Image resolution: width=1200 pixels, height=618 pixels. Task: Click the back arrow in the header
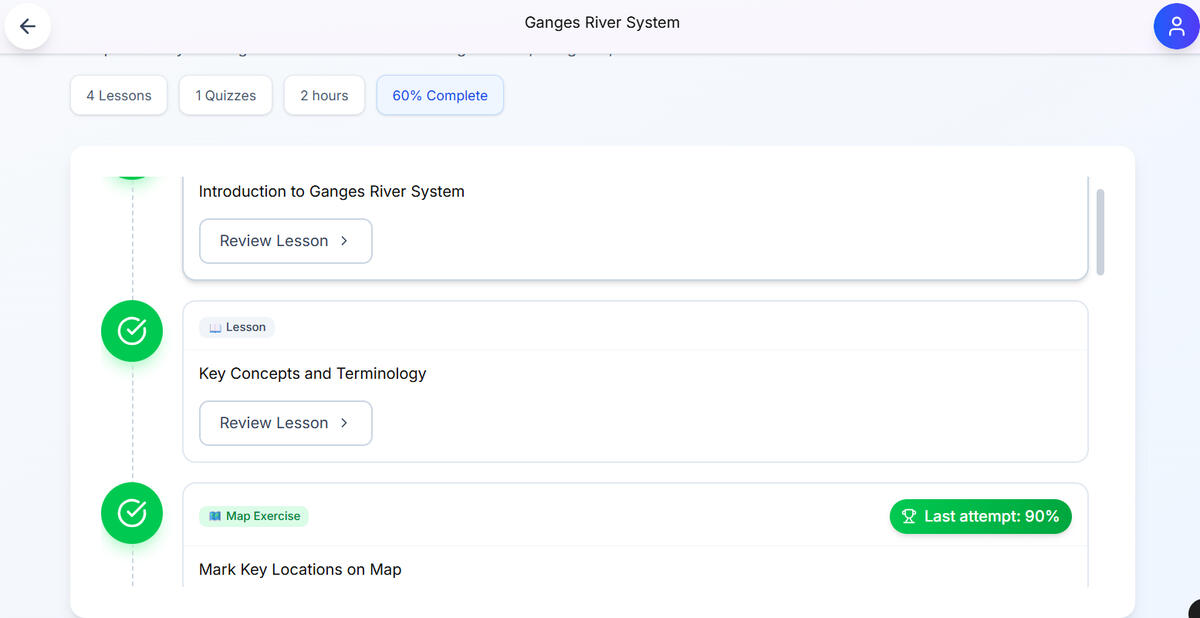(27, 26)
